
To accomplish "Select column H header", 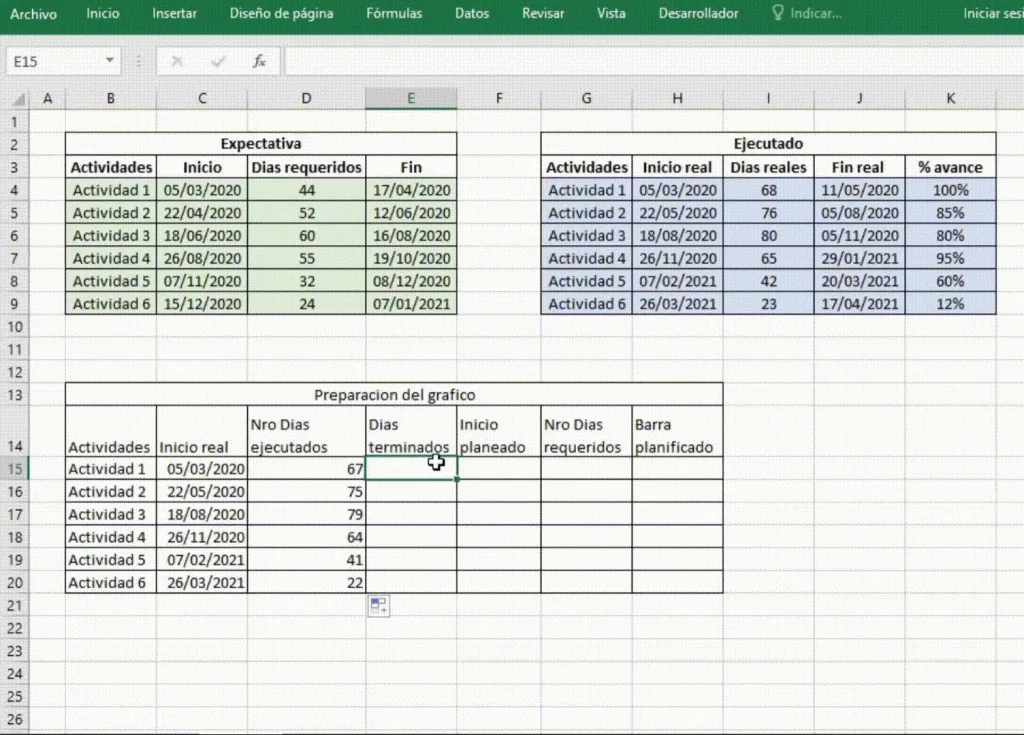I will pos(677,99).
